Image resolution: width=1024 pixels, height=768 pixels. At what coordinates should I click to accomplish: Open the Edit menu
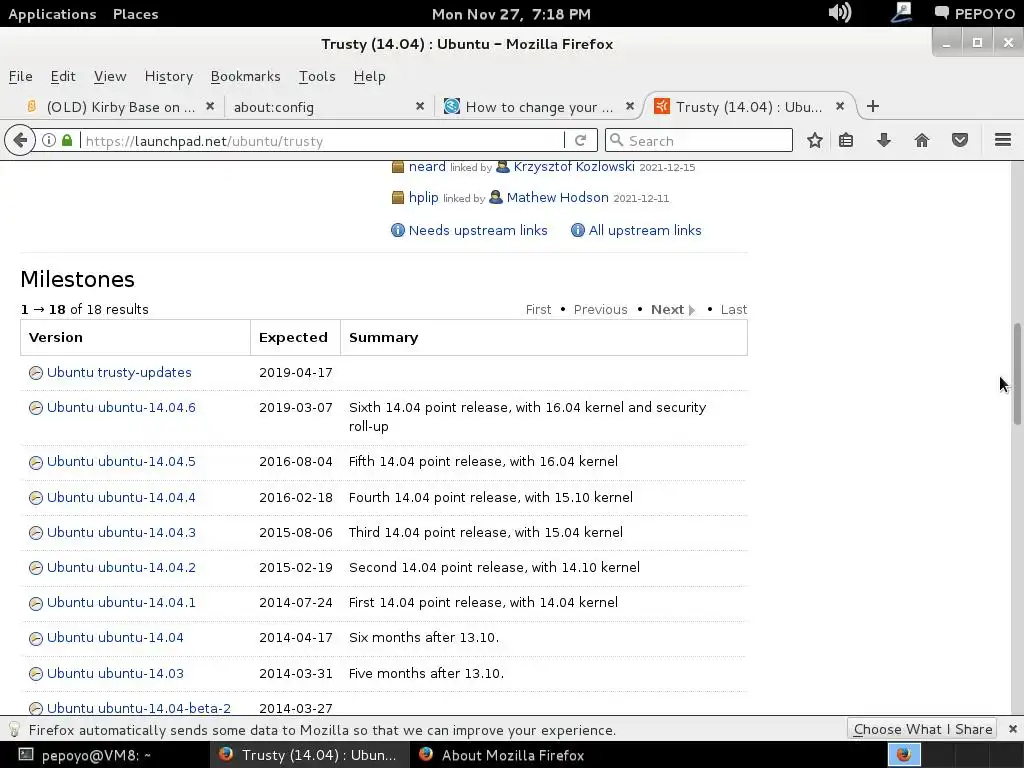pos(63,76)
